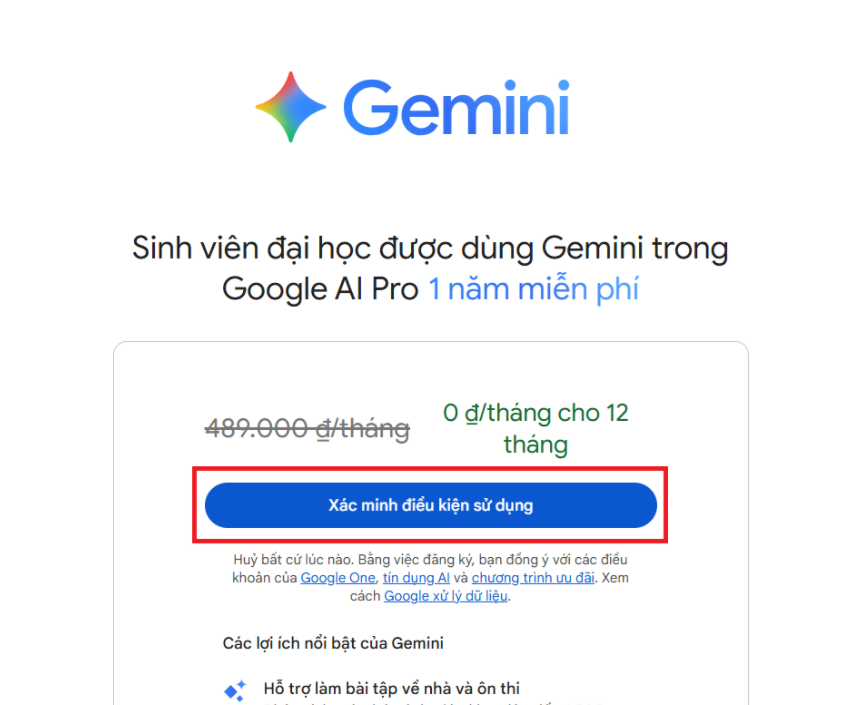Screen dimensions: 864x705
Task: Click the Các lợi ích nổi bật của Gemini heading
Action: pyautogui.click(x=333, y=643)
